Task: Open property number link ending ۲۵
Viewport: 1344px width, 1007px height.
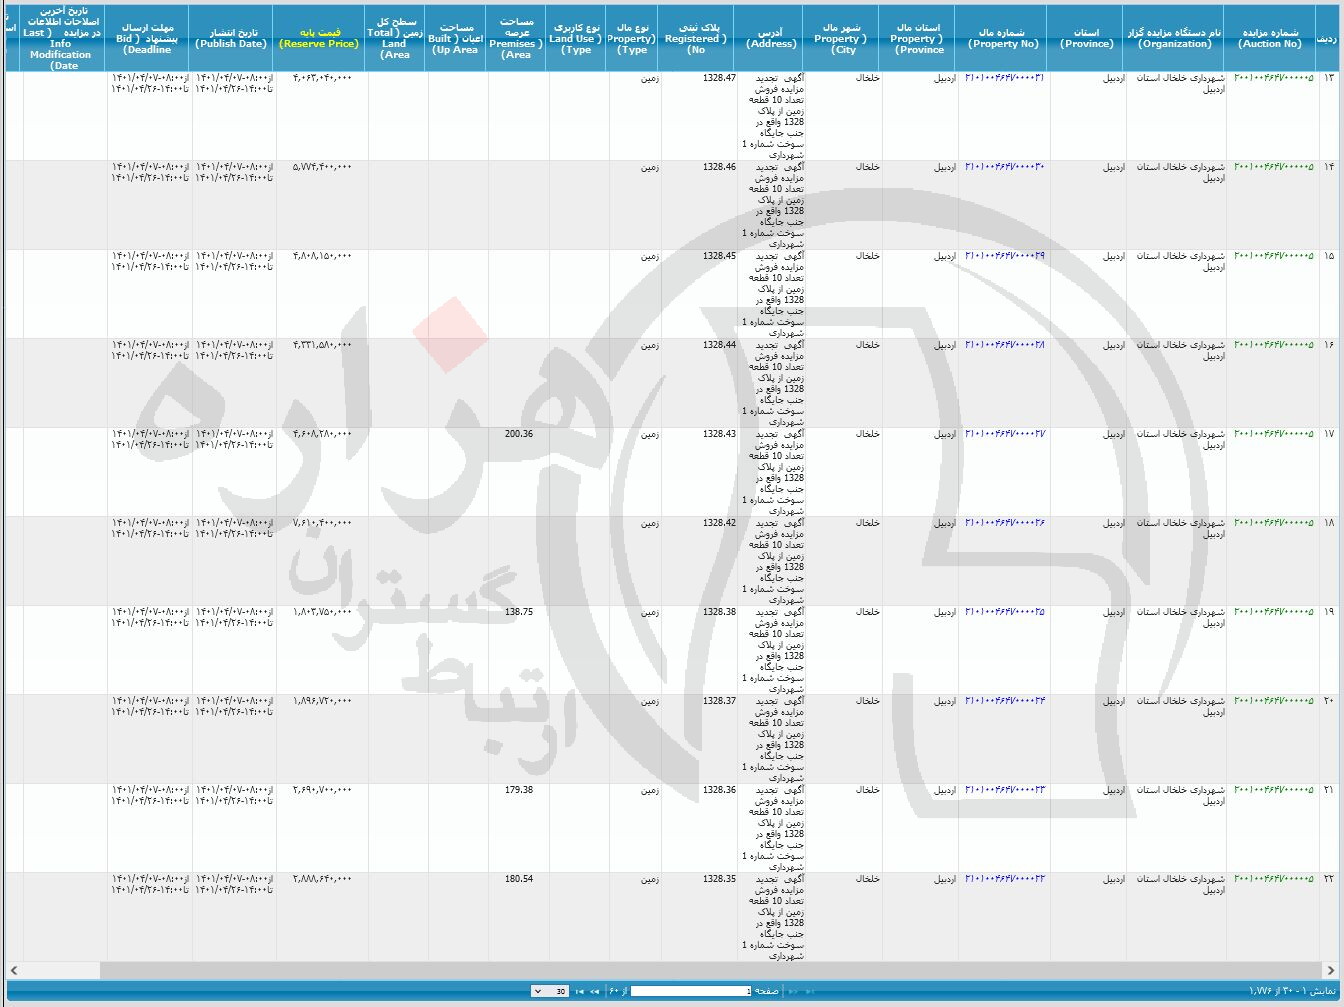Action: click(1004, 612)
